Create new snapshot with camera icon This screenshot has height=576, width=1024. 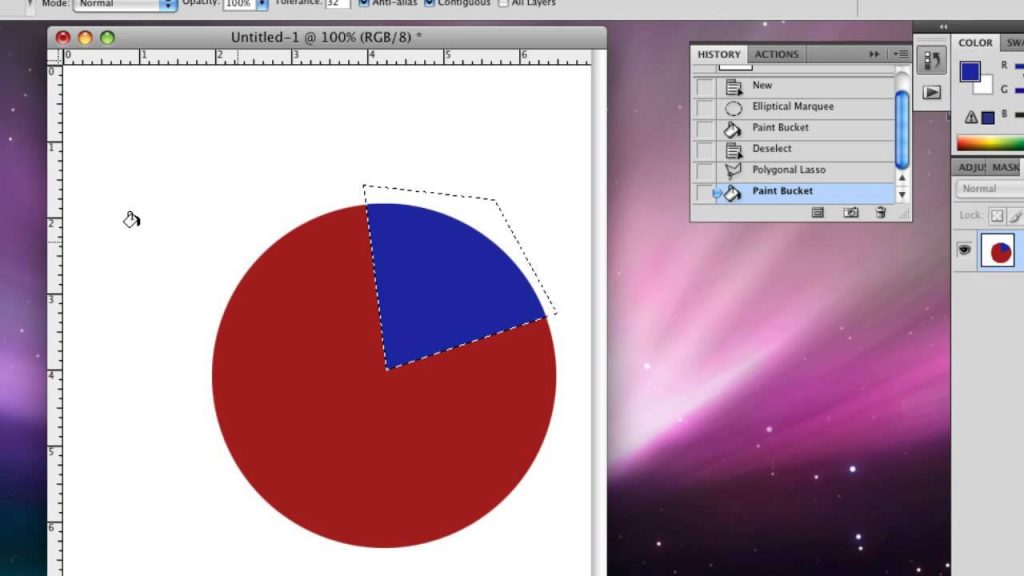coord(851,212)
